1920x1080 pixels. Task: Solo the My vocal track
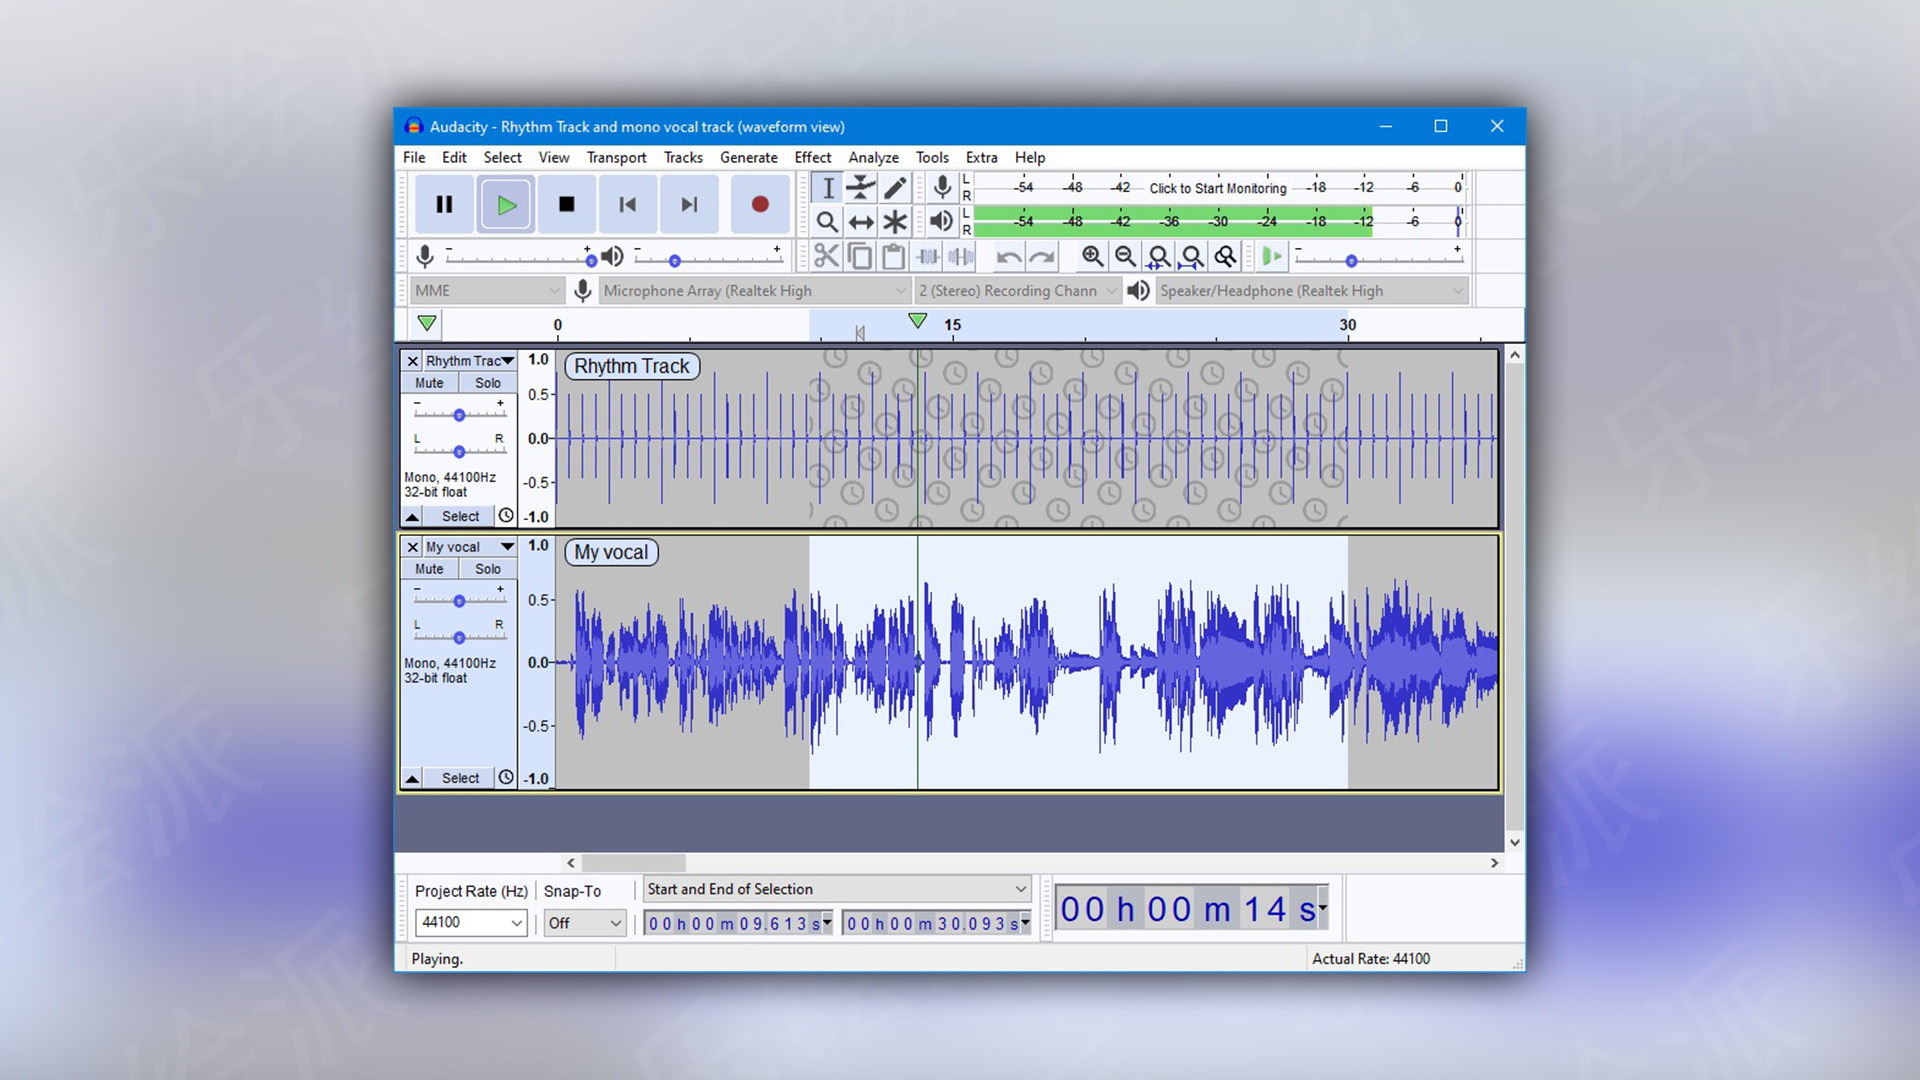pyautogui.click(x=488, y=569)
